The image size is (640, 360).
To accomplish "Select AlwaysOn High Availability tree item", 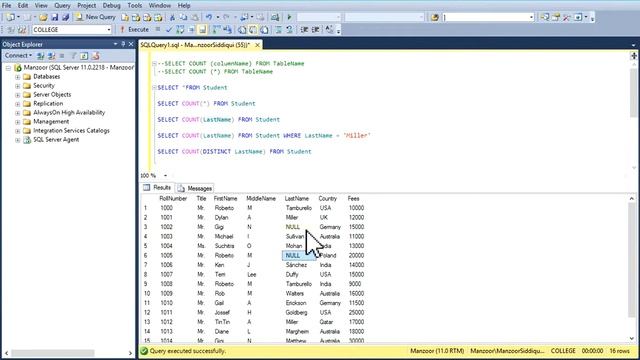I will pyautogui.click(x=69, y=112).
